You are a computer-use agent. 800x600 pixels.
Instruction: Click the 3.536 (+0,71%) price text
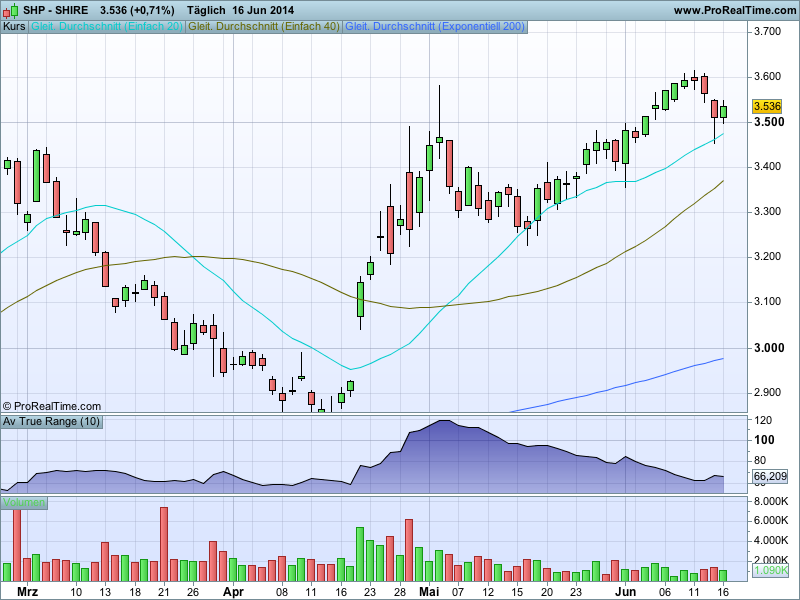[x=137, y=10]
